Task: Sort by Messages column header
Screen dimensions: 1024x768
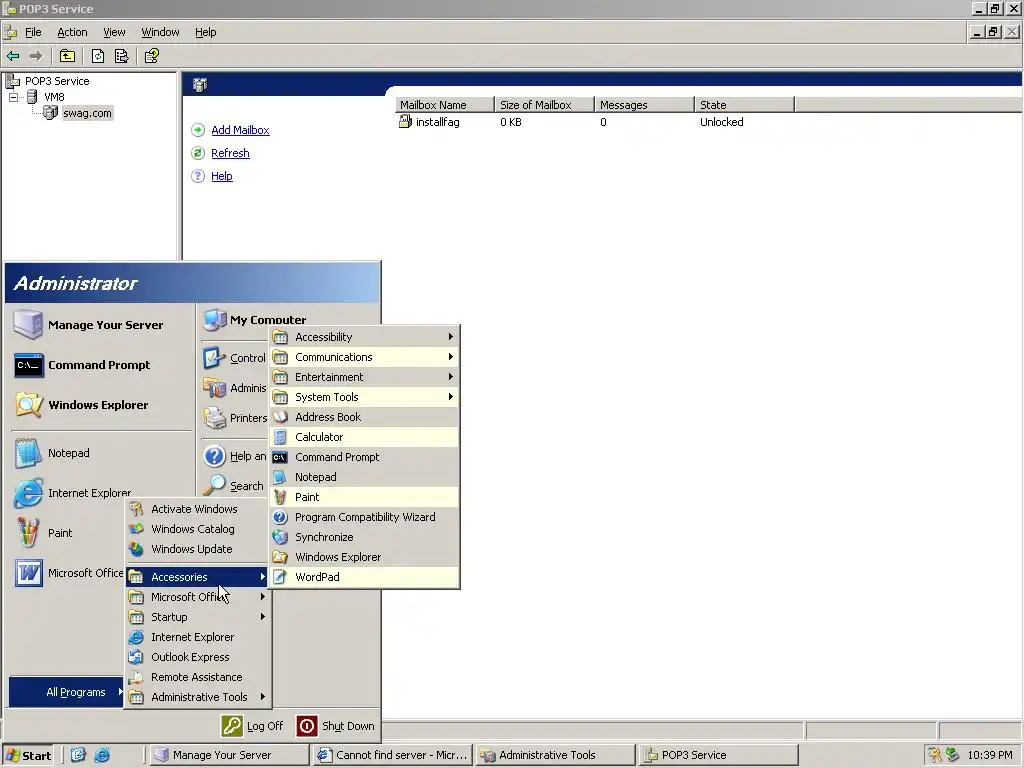Action: [645, 104]
